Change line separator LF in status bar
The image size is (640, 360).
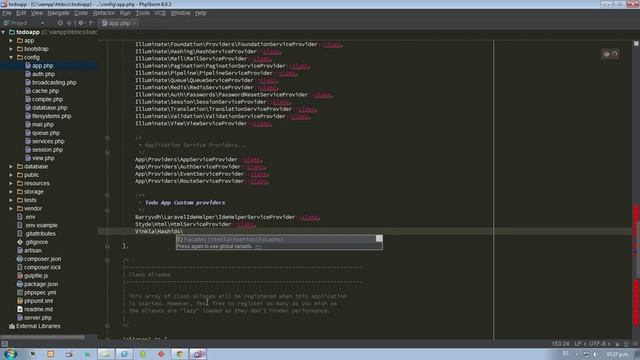pyautogui.click(x=580, y=344)
